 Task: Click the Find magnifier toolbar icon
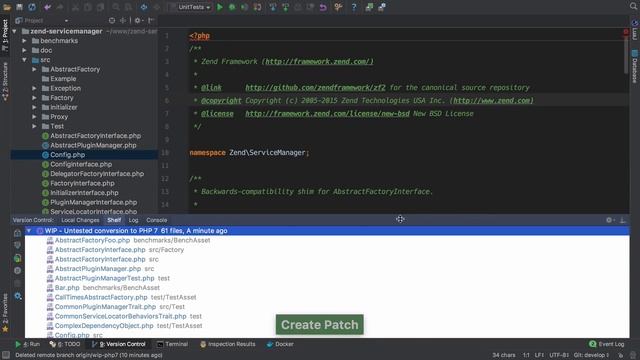(116, 7)
